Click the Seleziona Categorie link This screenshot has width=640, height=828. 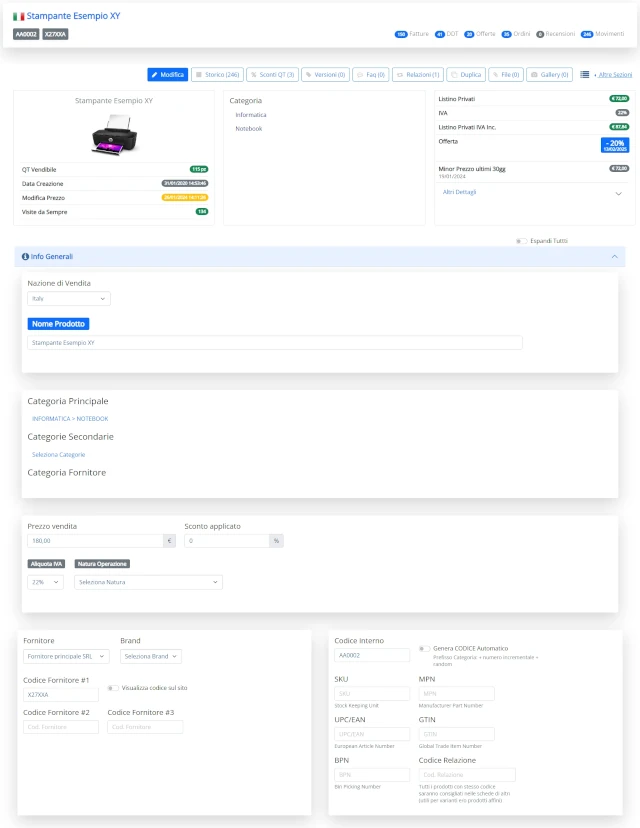59,455
